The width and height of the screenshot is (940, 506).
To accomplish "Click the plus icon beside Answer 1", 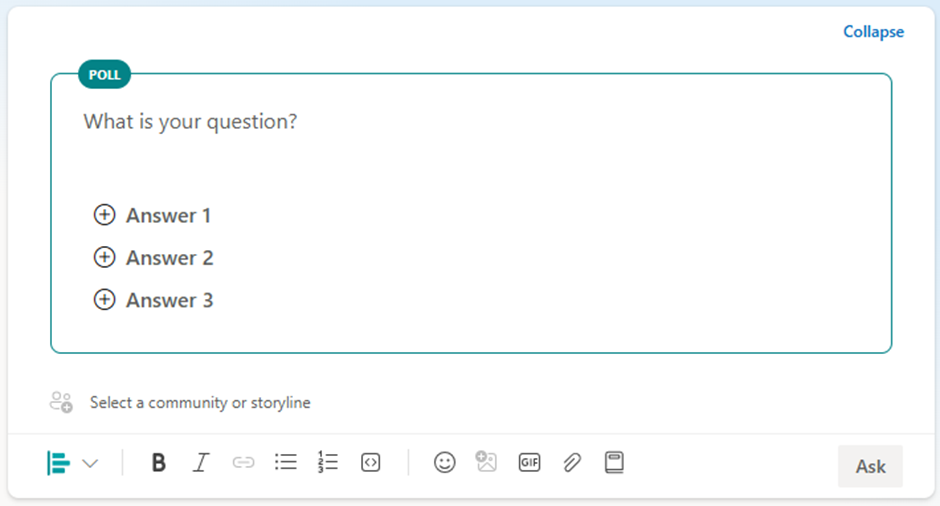I will [x=104, y=215].
